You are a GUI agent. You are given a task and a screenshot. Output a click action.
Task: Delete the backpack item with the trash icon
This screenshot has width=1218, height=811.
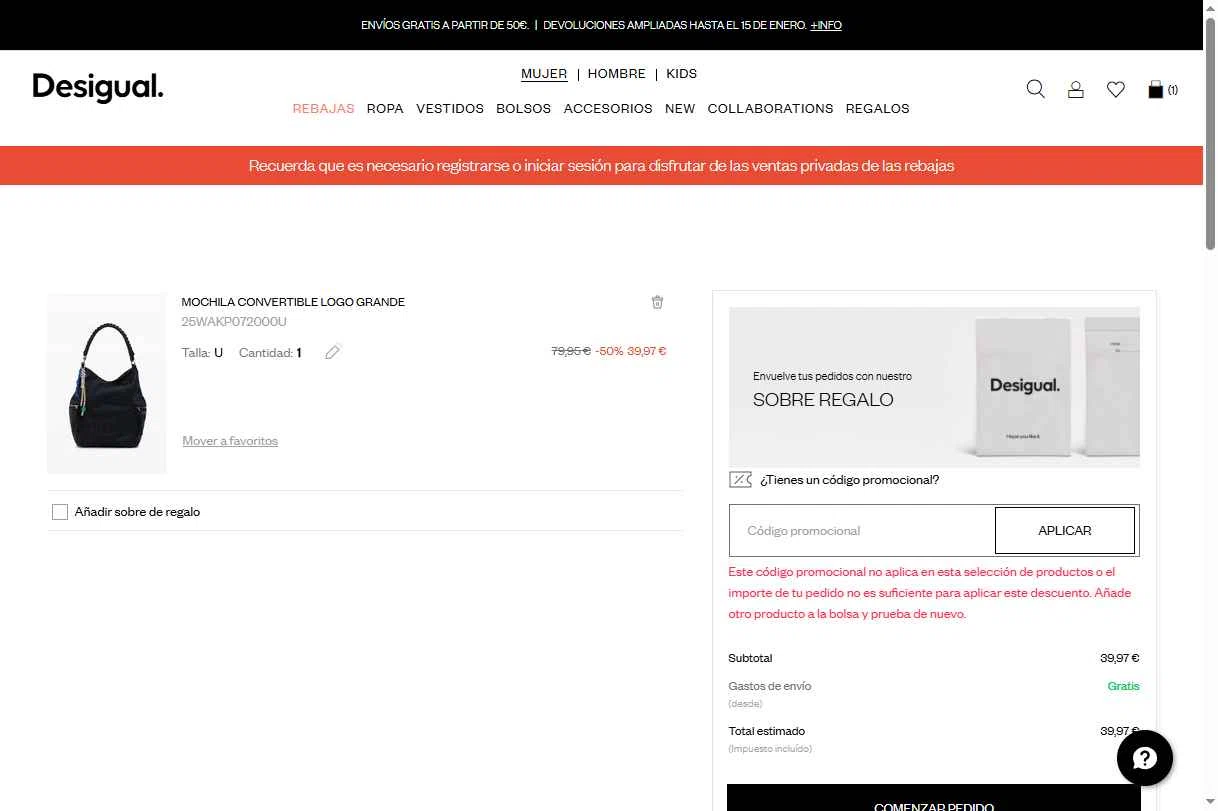click(657, 302)
